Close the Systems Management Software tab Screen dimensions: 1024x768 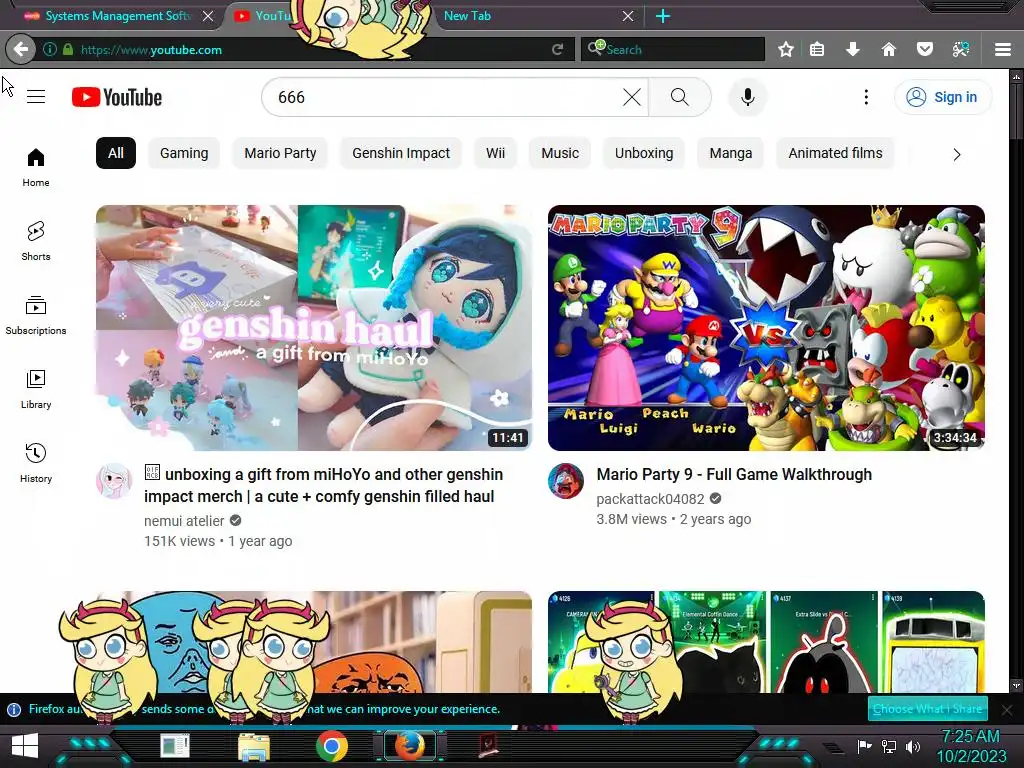[208, 16]
